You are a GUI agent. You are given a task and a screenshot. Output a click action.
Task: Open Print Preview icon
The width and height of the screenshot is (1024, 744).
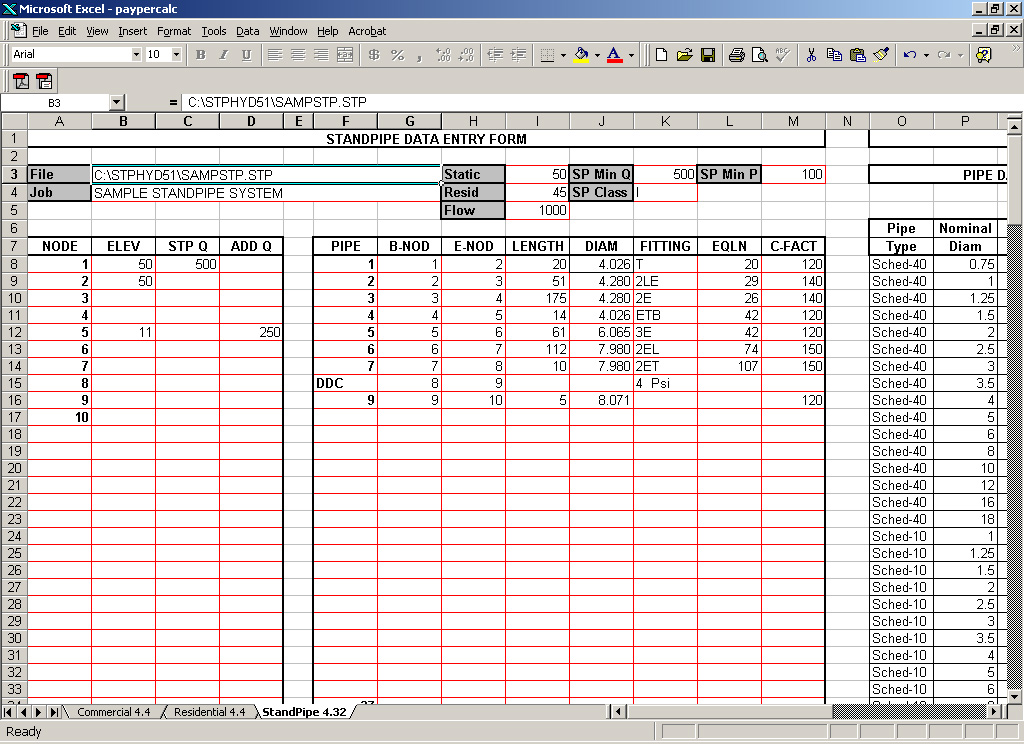pyautogui.click(x=760, y=55)
